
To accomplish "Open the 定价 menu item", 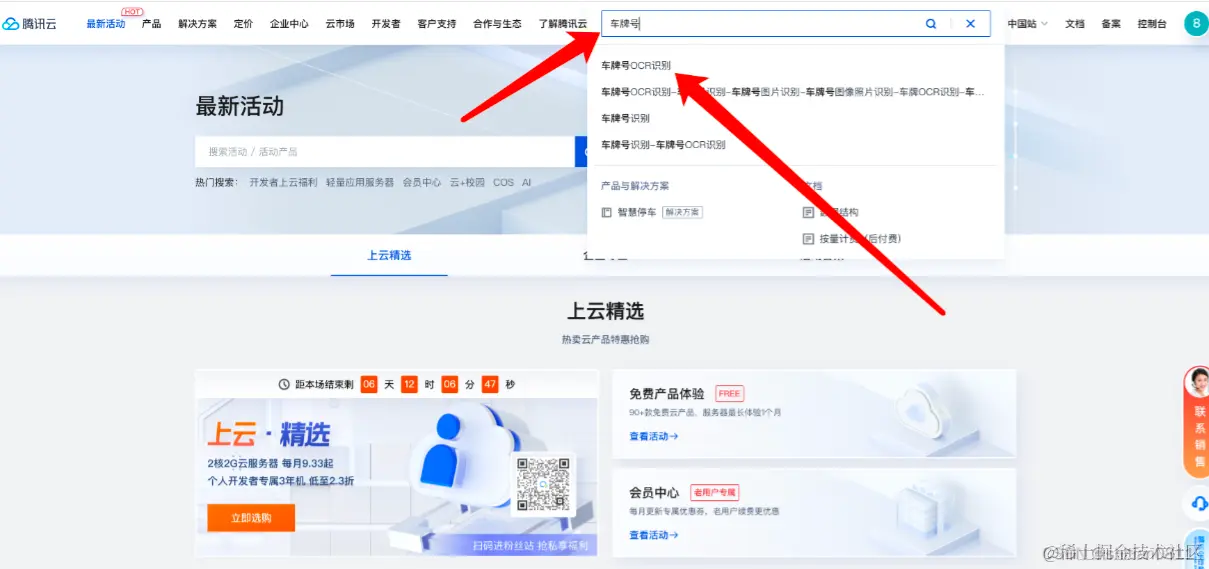I will pyautogui.click(x=243, y=23).
